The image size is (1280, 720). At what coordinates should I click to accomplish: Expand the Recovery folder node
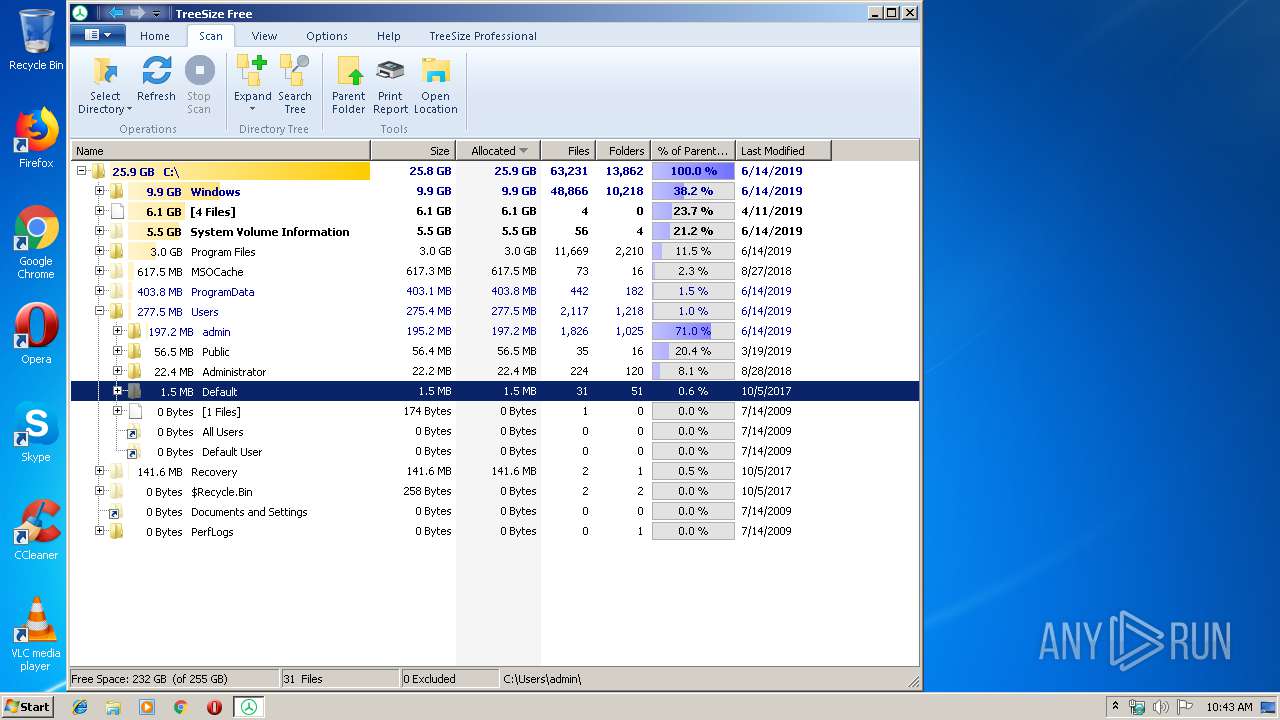coord(99,471)
